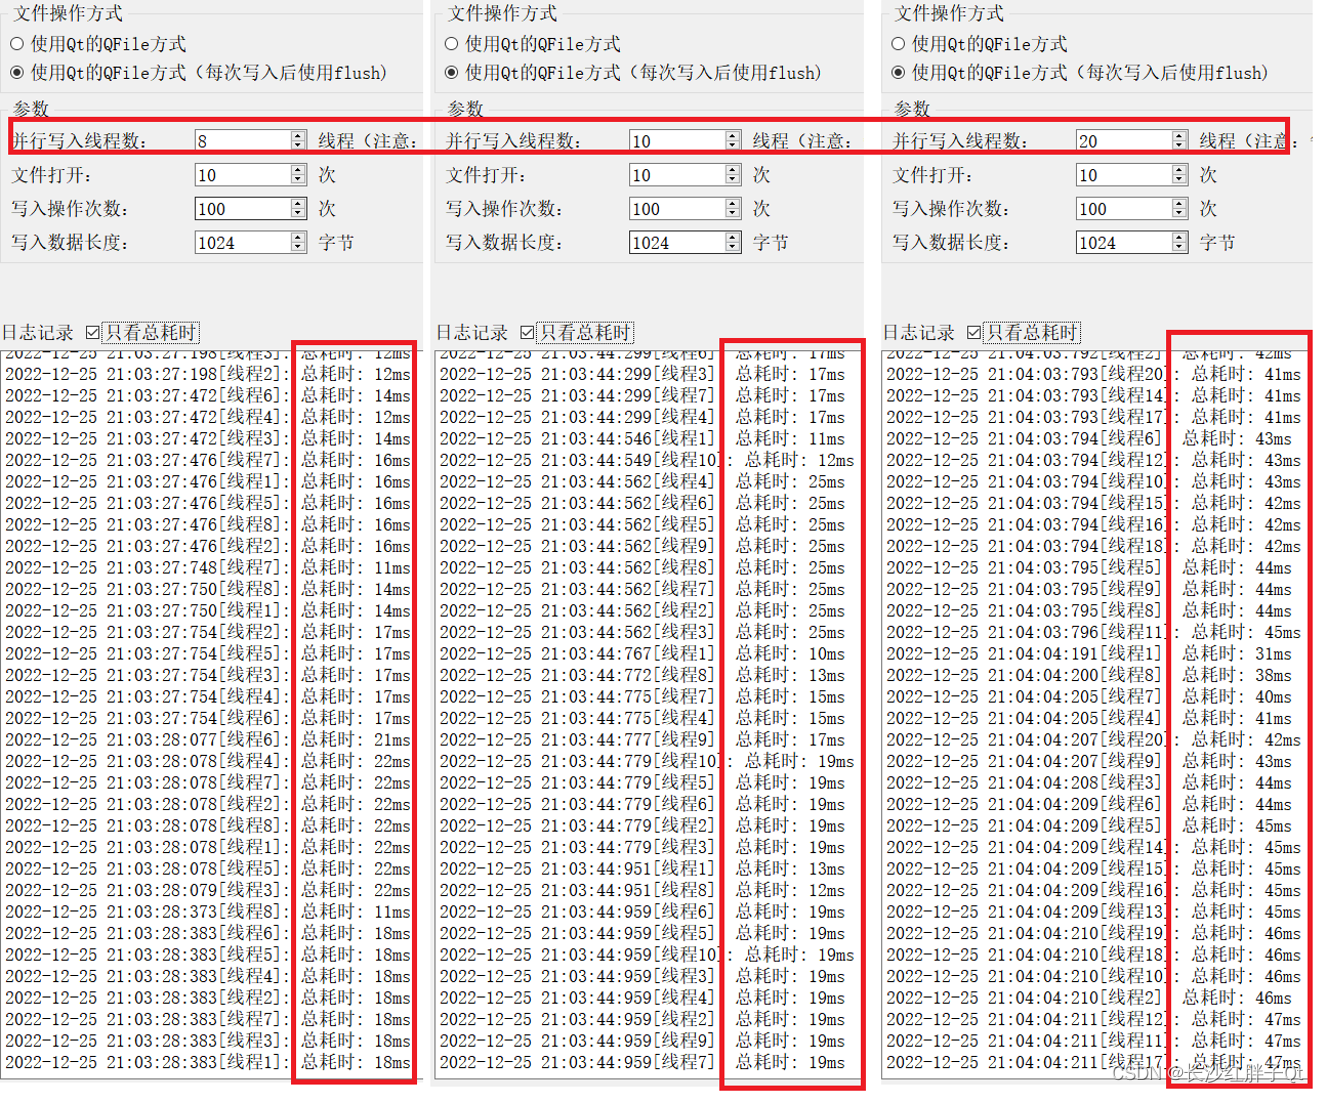Select log row 21:03:27:750 [线程8] 14ms
Screen dimensions: 1319x1093
[208, 589]
